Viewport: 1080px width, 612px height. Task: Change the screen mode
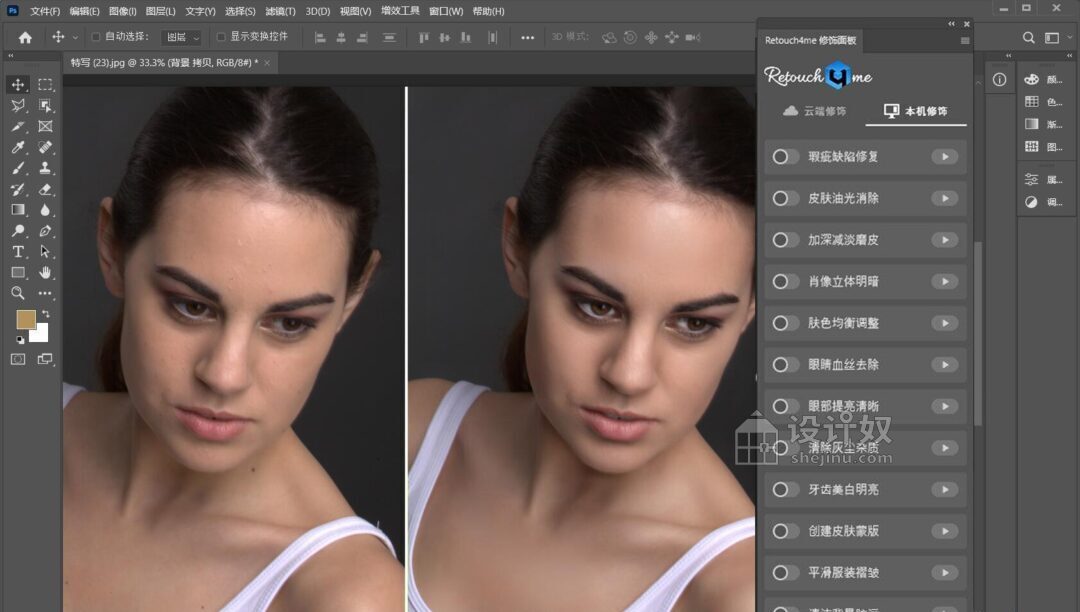pyautogui.click(x=45, y=359)
